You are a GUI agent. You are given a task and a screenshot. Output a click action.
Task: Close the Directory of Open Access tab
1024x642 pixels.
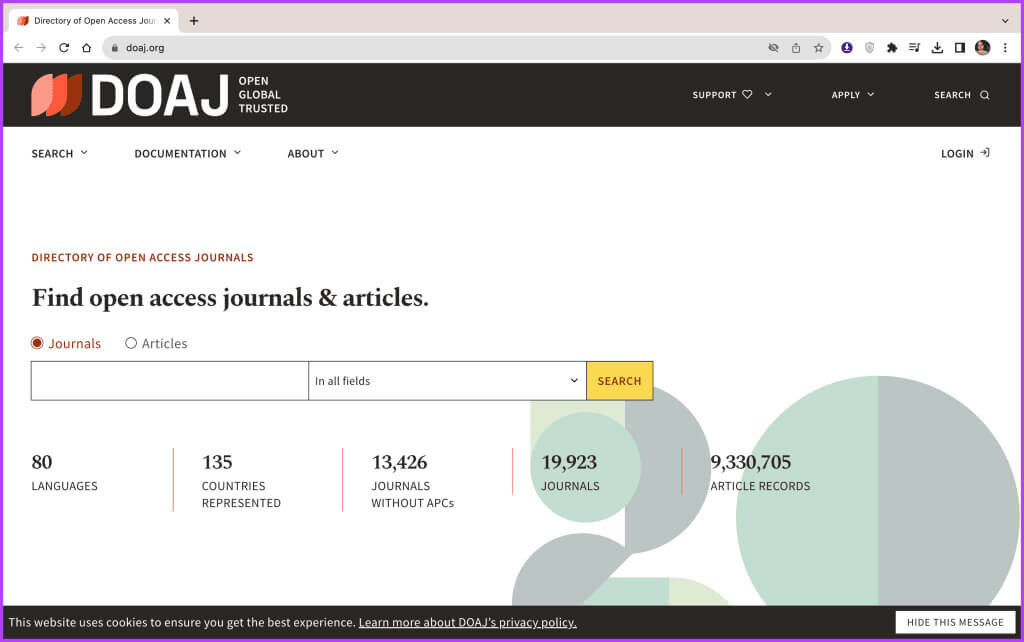(x=167, y=21)
